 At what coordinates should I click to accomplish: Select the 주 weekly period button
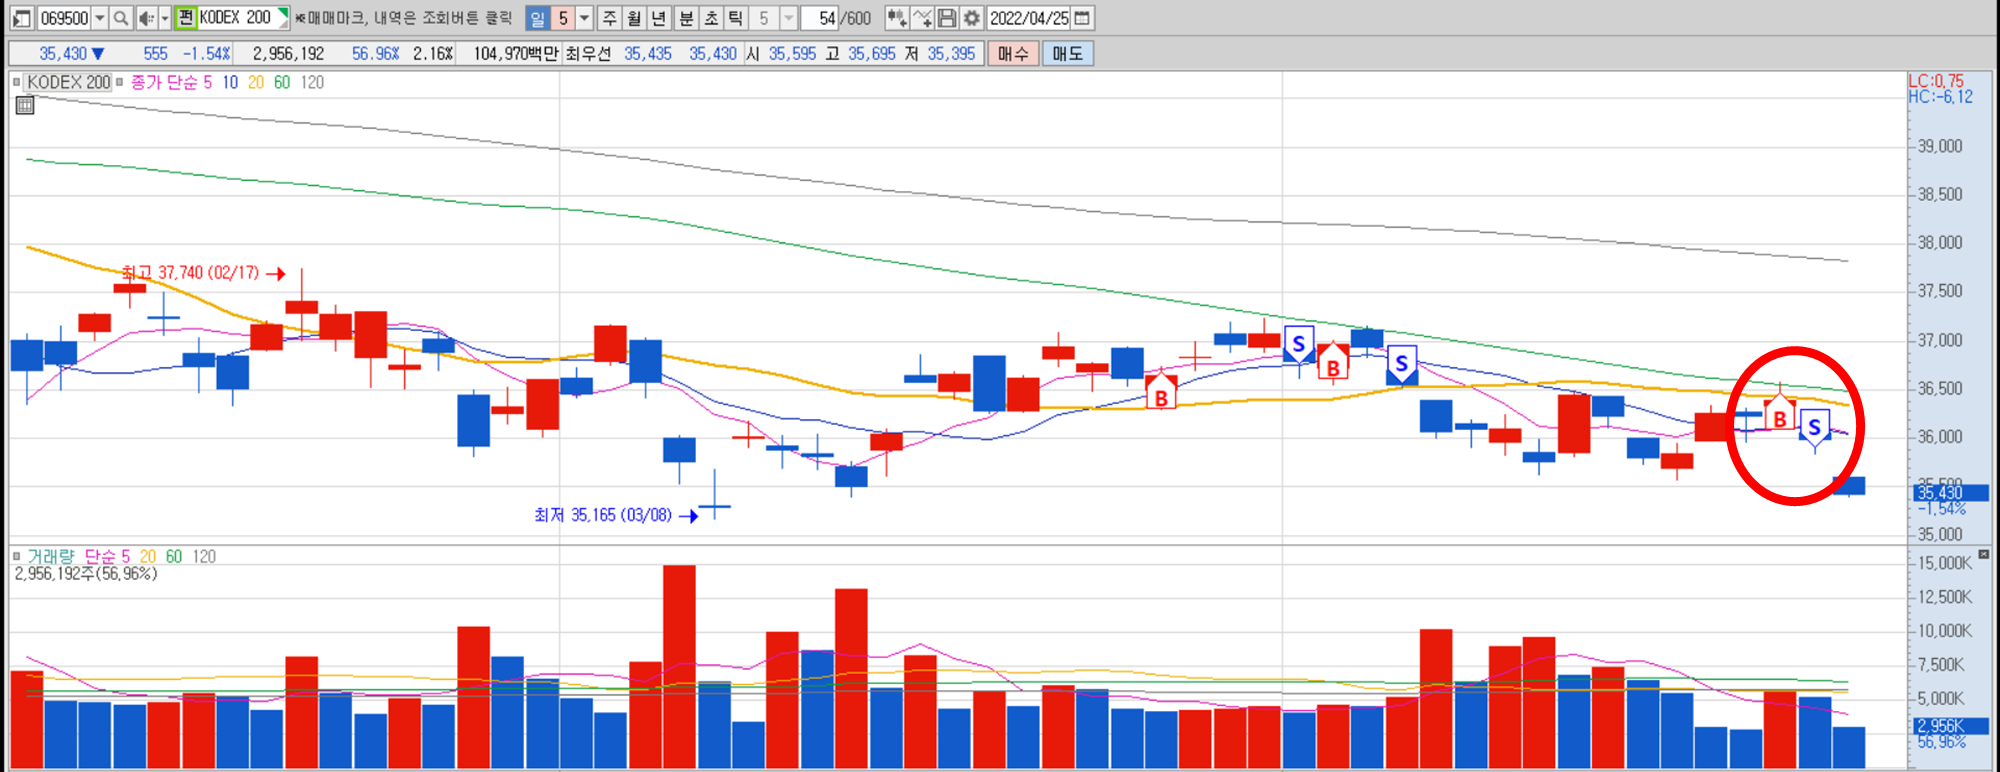coord(609,18)
